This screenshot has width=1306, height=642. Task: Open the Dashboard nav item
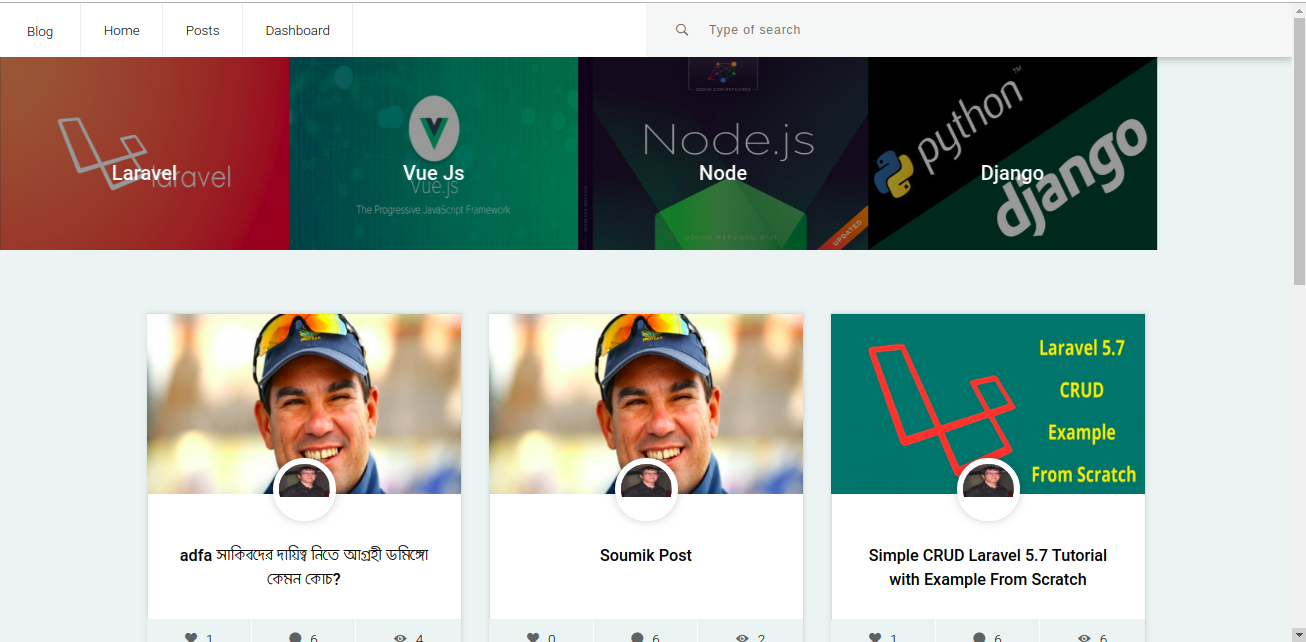tap(298, 30)
